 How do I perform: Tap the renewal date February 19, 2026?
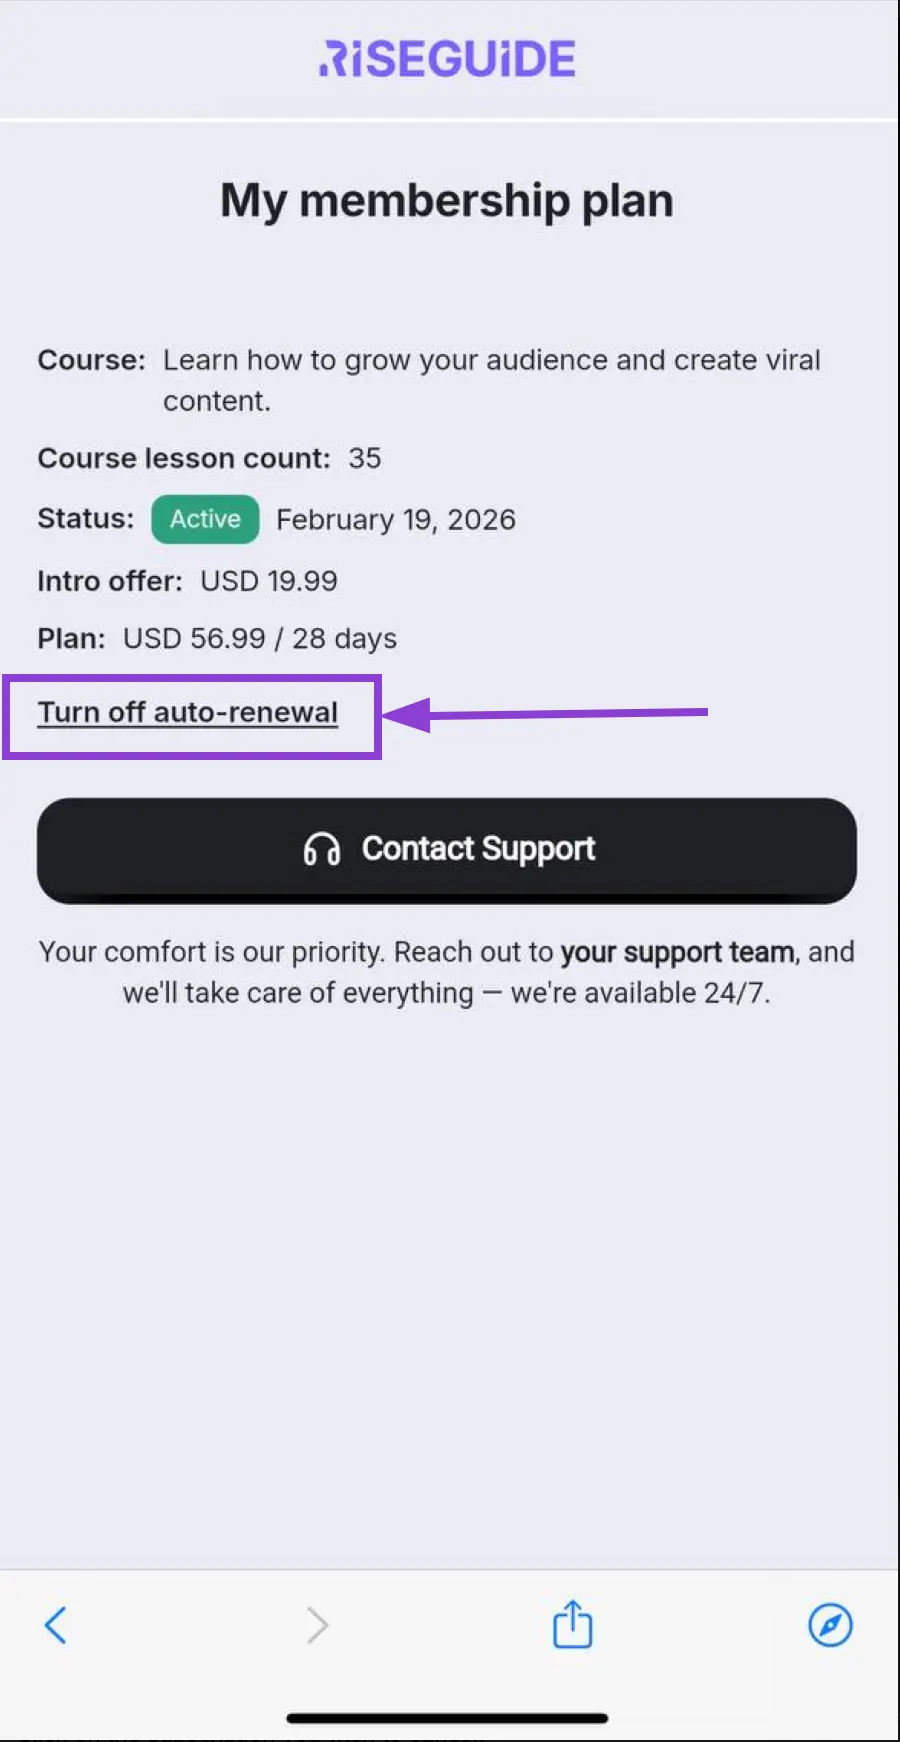coord(396,519)
